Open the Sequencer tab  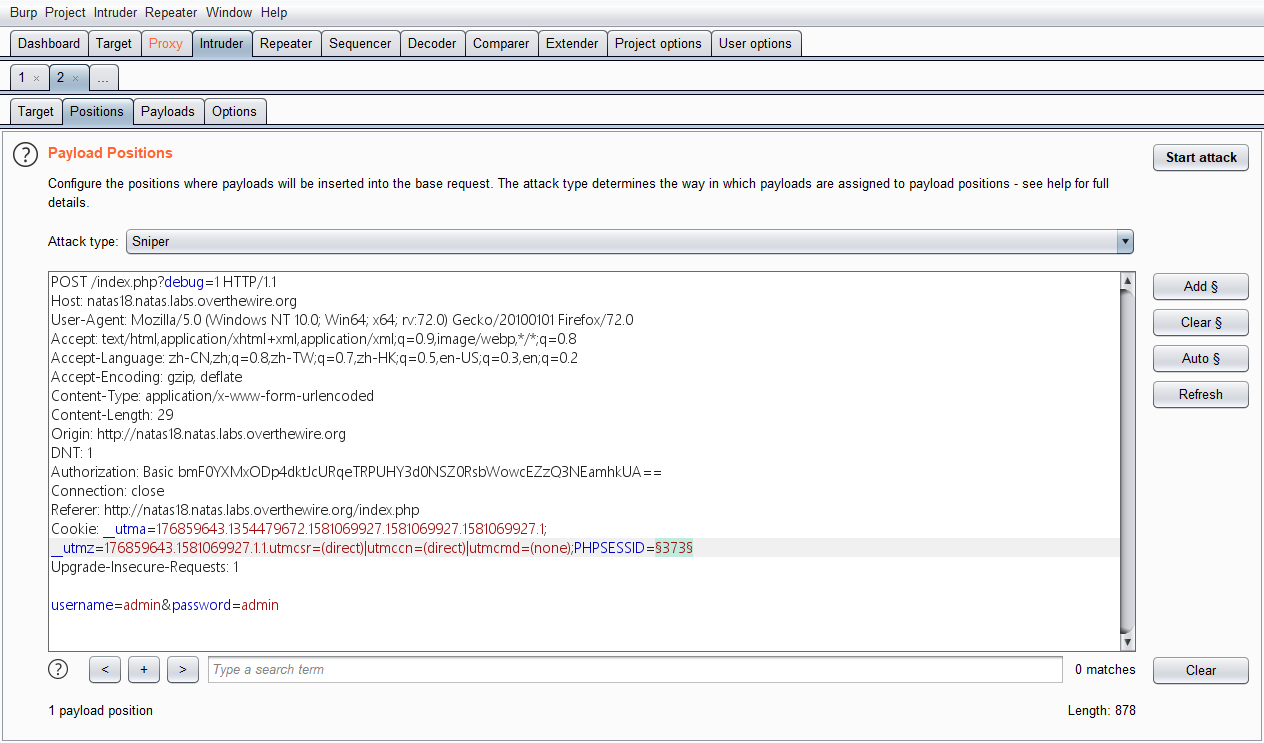[x=360, y=44]
